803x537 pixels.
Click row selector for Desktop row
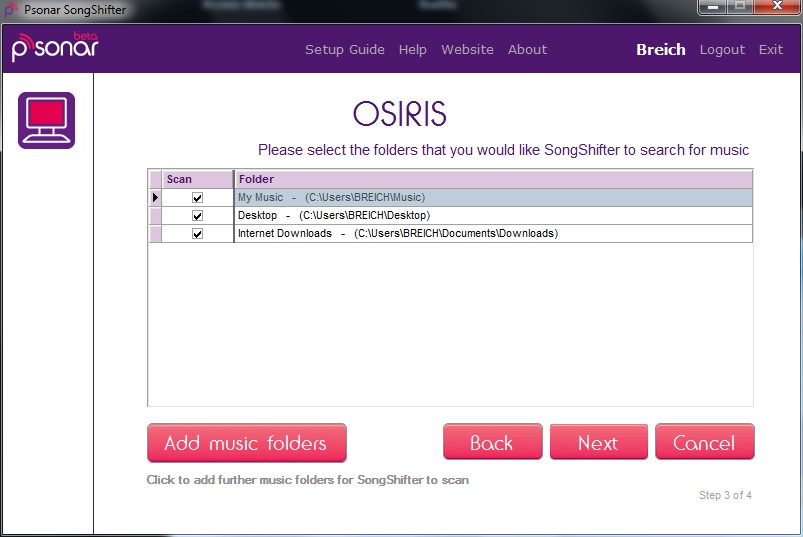[x=155, y=216]
